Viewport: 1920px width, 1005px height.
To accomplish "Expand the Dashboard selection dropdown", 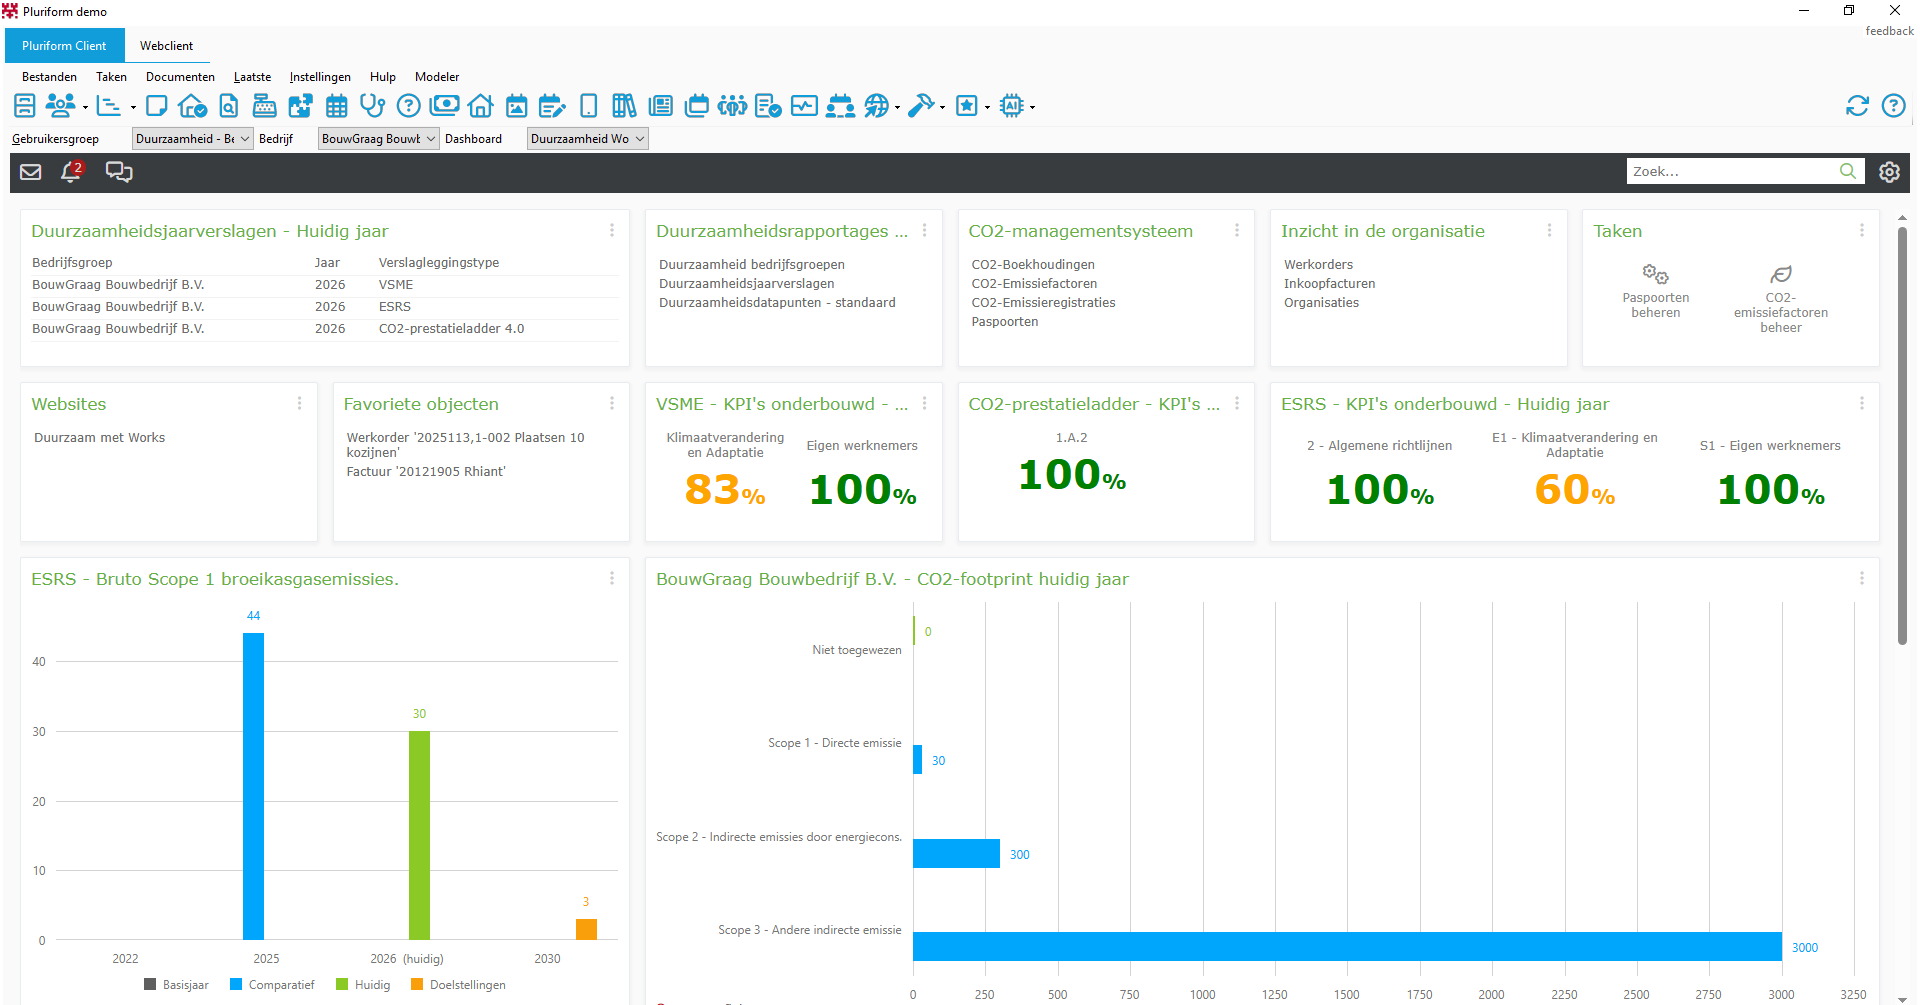I will [587, 139].
